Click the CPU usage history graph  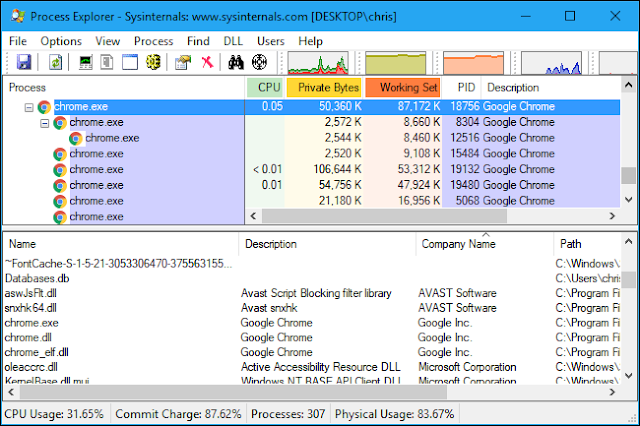(x=318, y=63)
